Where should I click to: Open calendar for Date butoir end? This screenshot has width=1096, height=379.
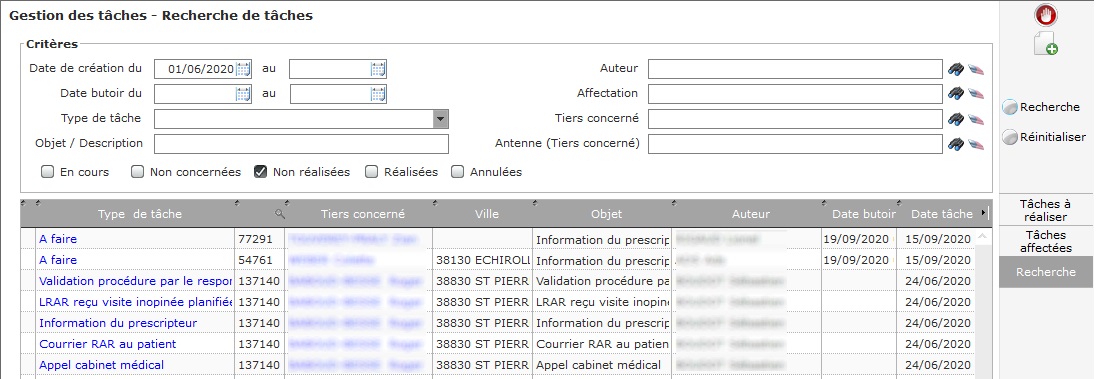(x=377, y=94)
